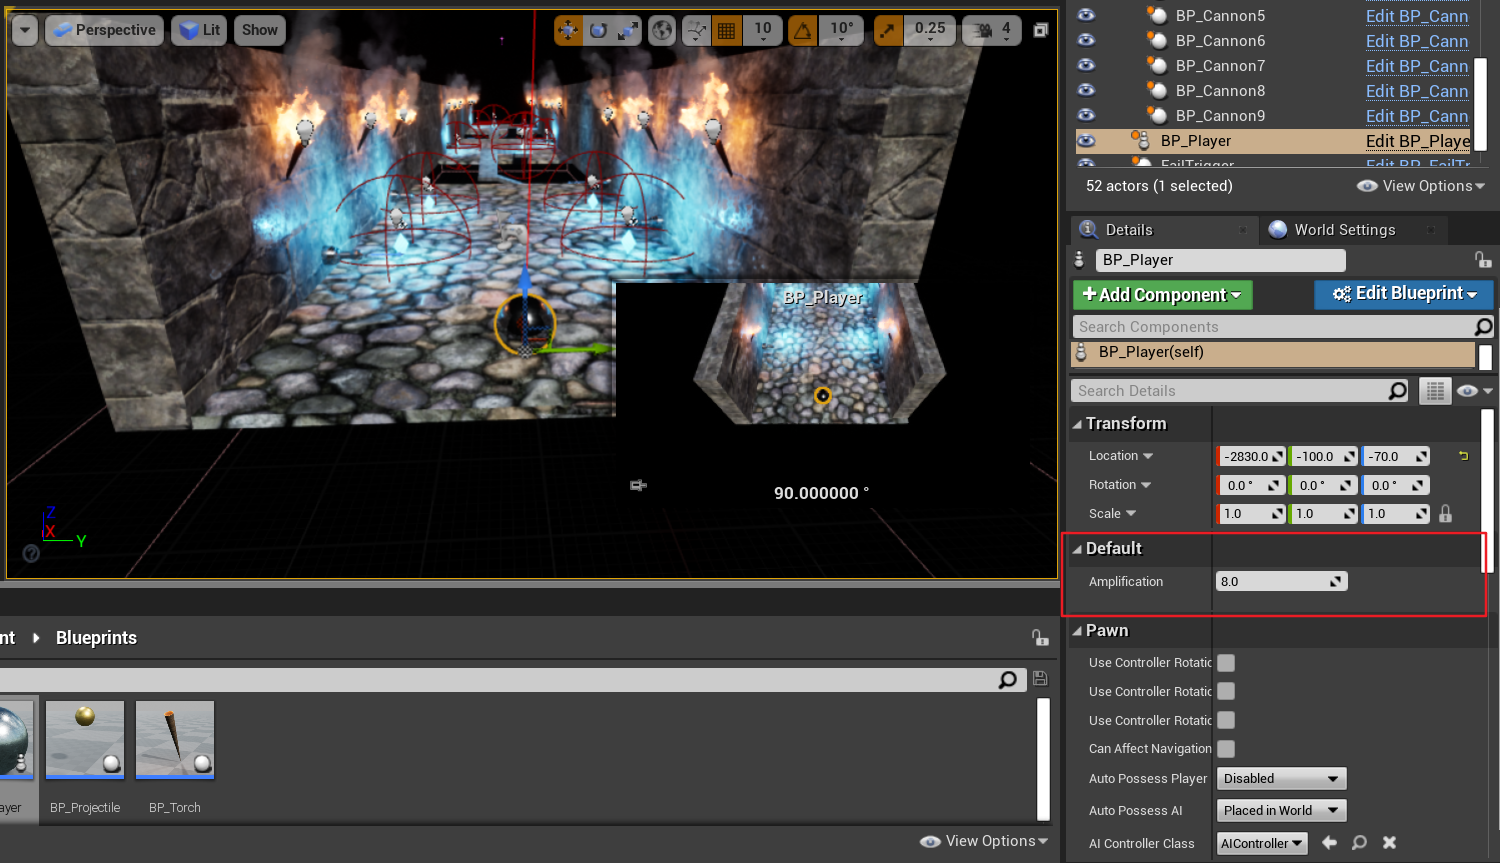Click the viewport help question mark icon
Screen dimensions: 1500x863
tap(31, 553)
